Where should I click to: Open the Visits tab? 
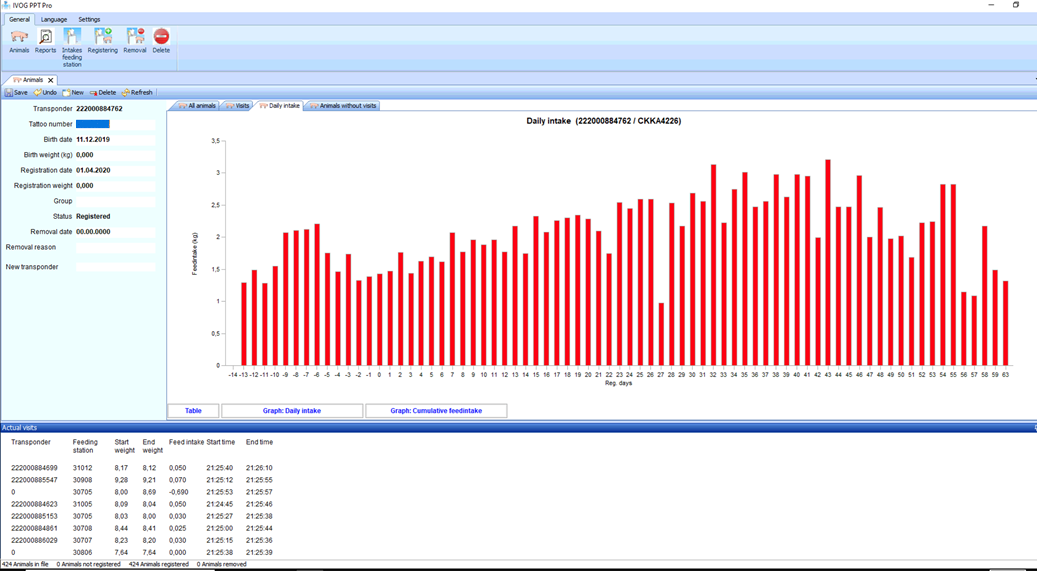pyautogui.click(x=237, y=106)
